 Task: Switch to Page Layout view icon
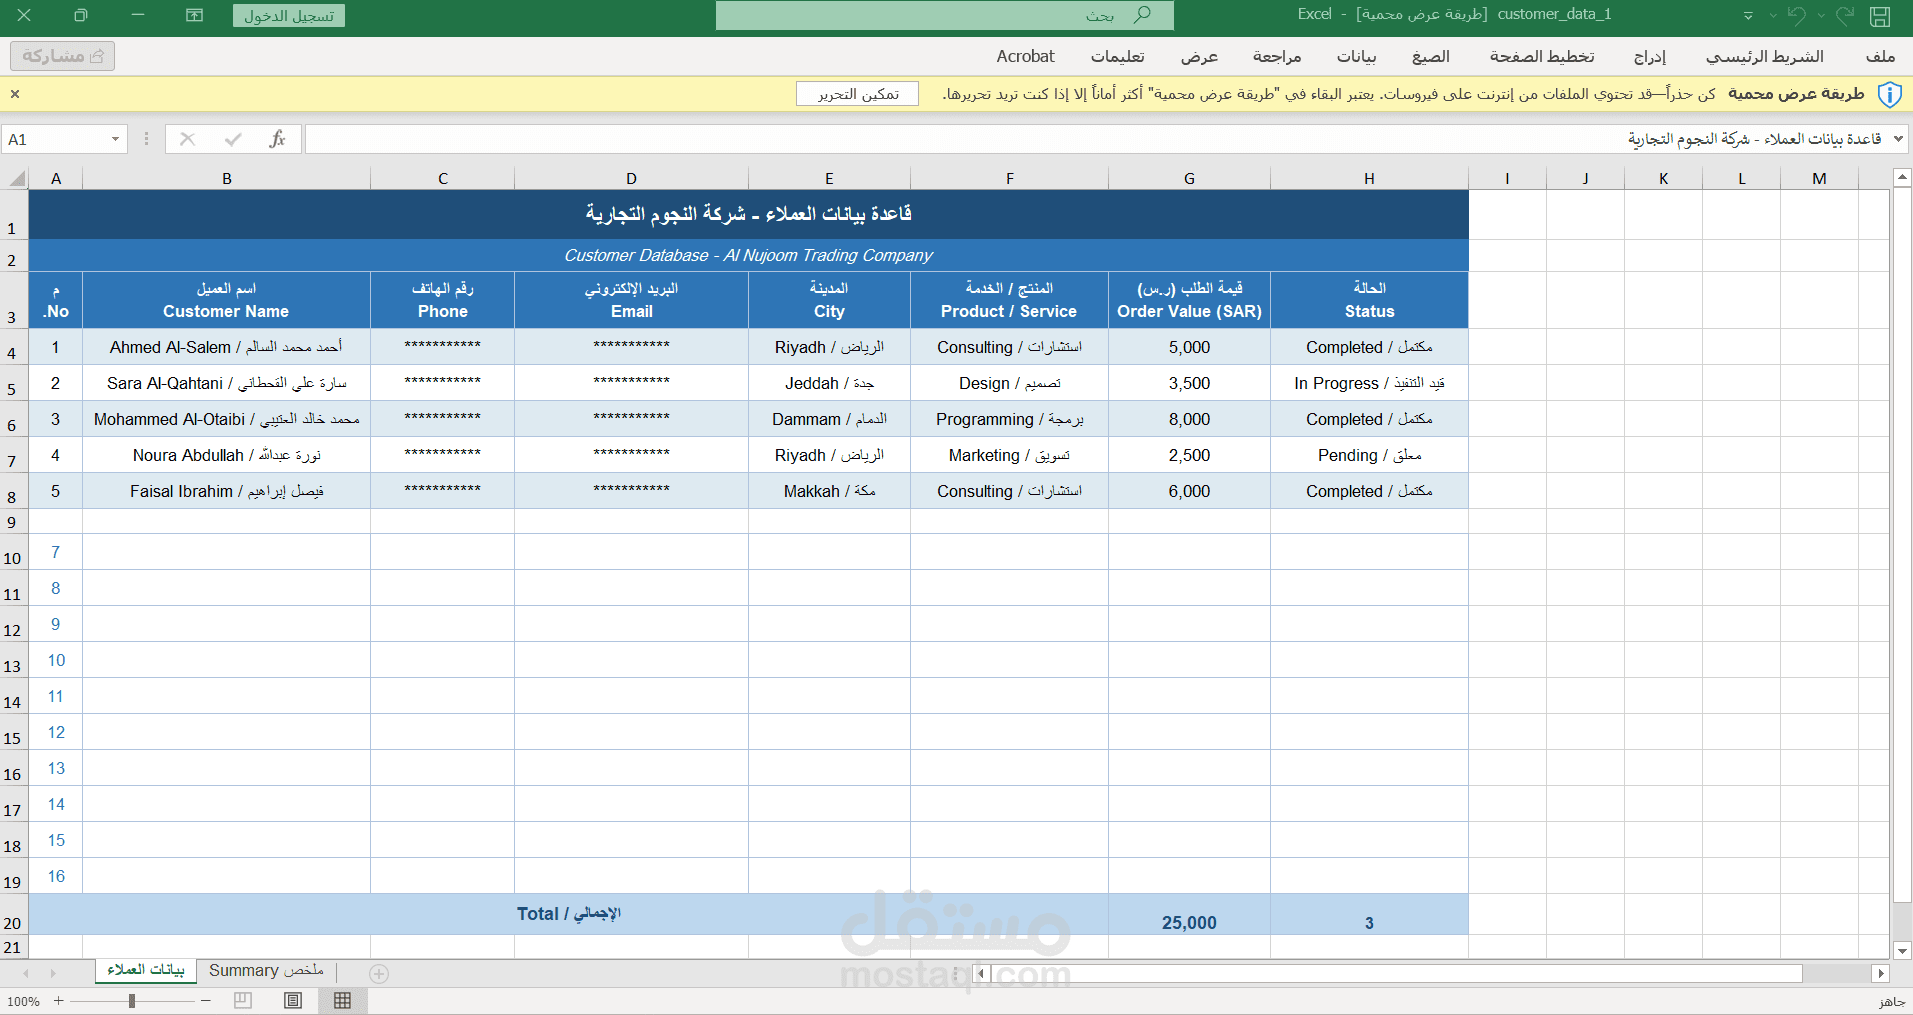(293, 1001)
